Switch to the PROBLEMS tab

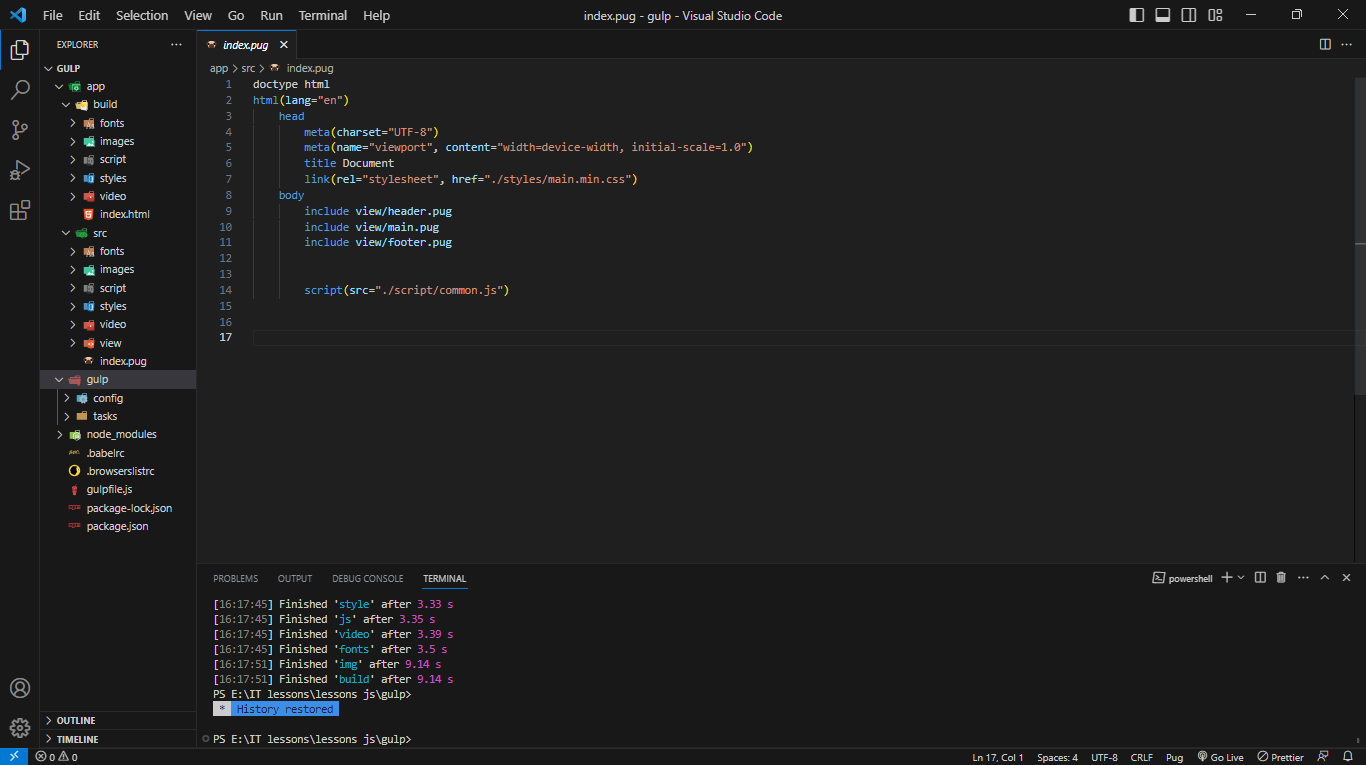click(235, 578)
